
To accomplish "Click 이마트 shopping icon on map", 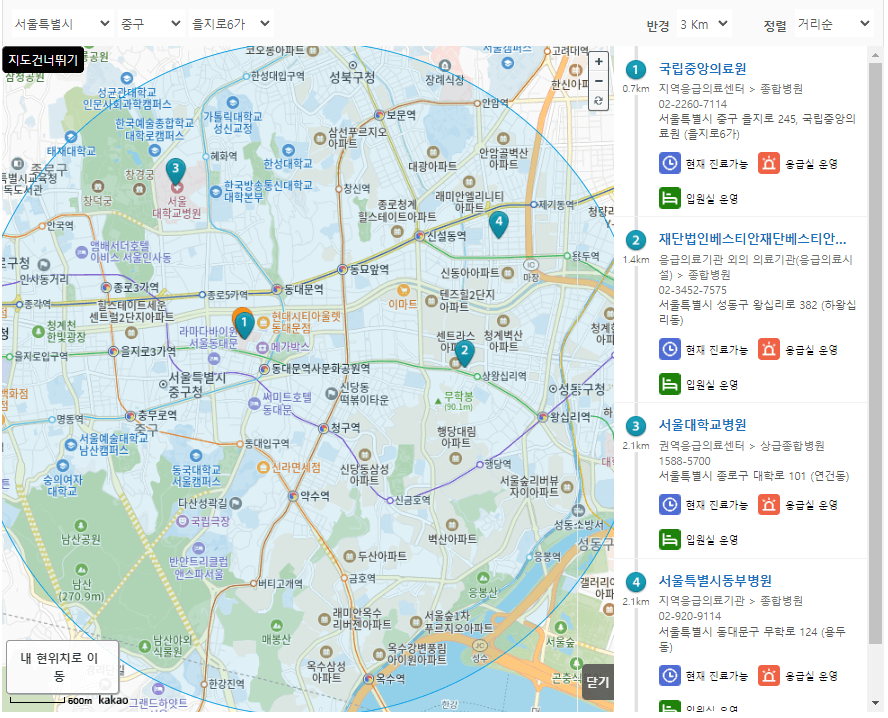I will (x=403, y=290).
